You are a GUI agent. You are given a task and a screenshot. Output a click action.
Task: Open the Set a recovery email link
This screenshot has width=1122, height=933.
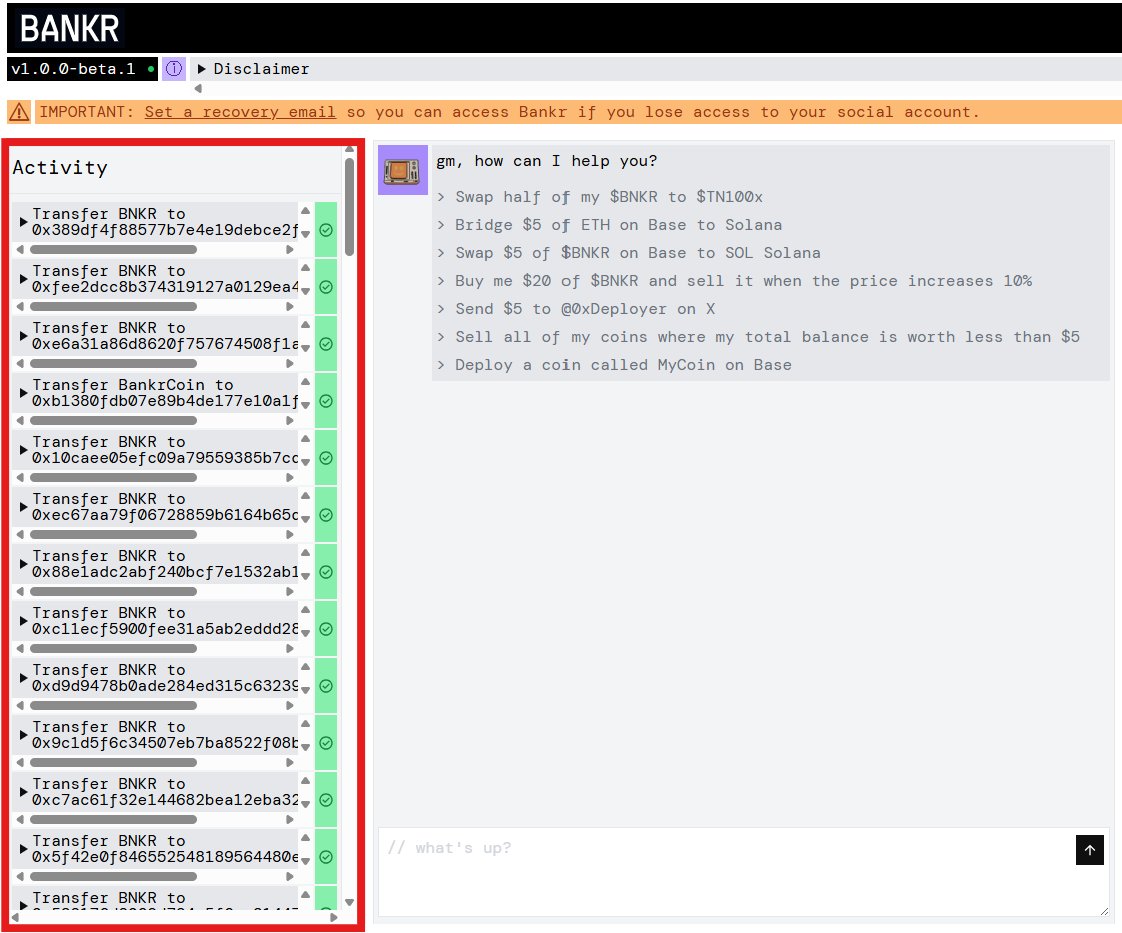[x=240, y=112]
